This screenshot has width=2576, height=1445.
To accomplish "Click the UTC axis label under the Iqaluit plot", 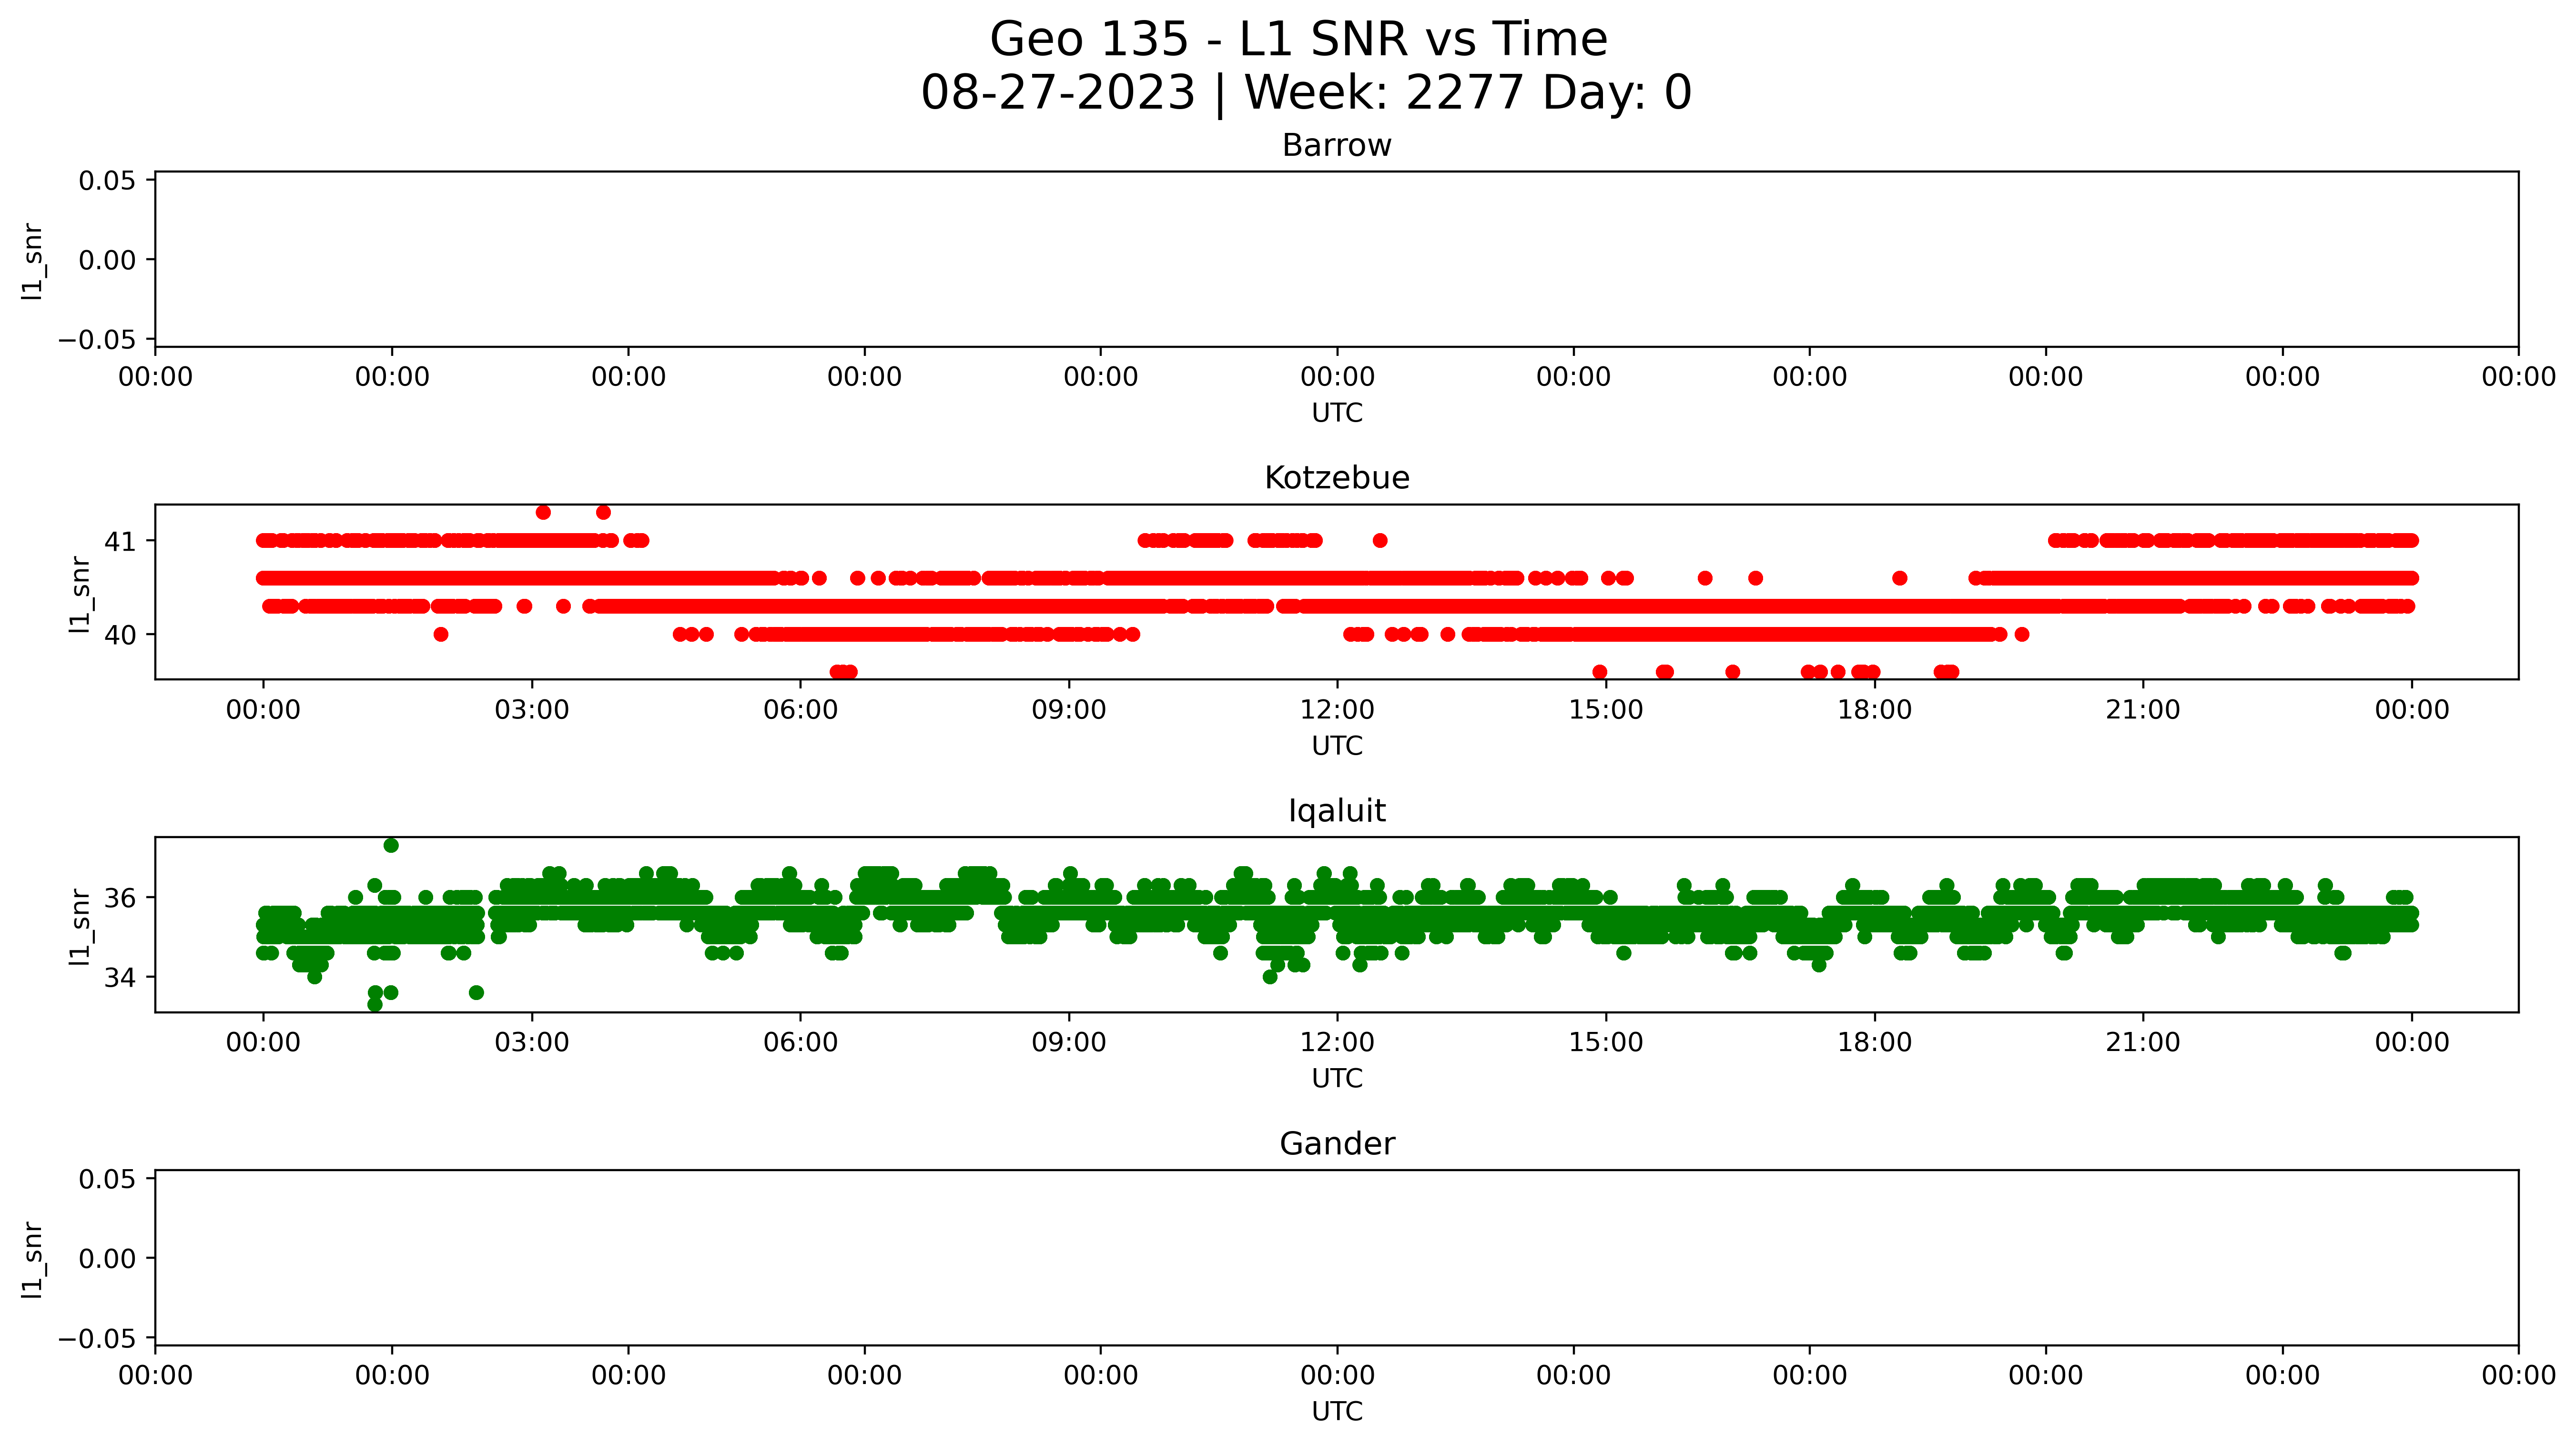I will pyautogui.click(x=1337, y=1078).
